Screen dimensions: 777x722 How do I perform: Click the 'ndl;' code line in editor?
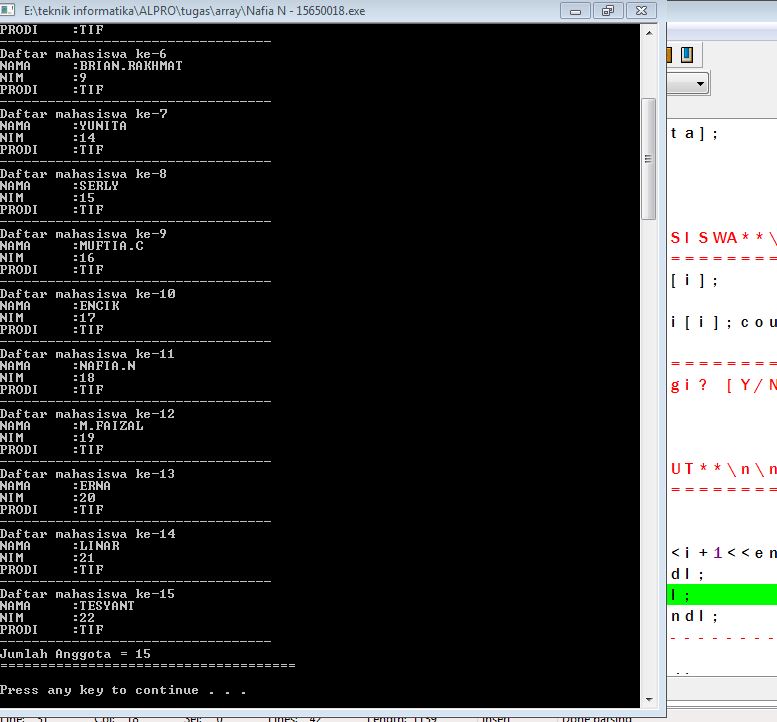coord(694,616)
